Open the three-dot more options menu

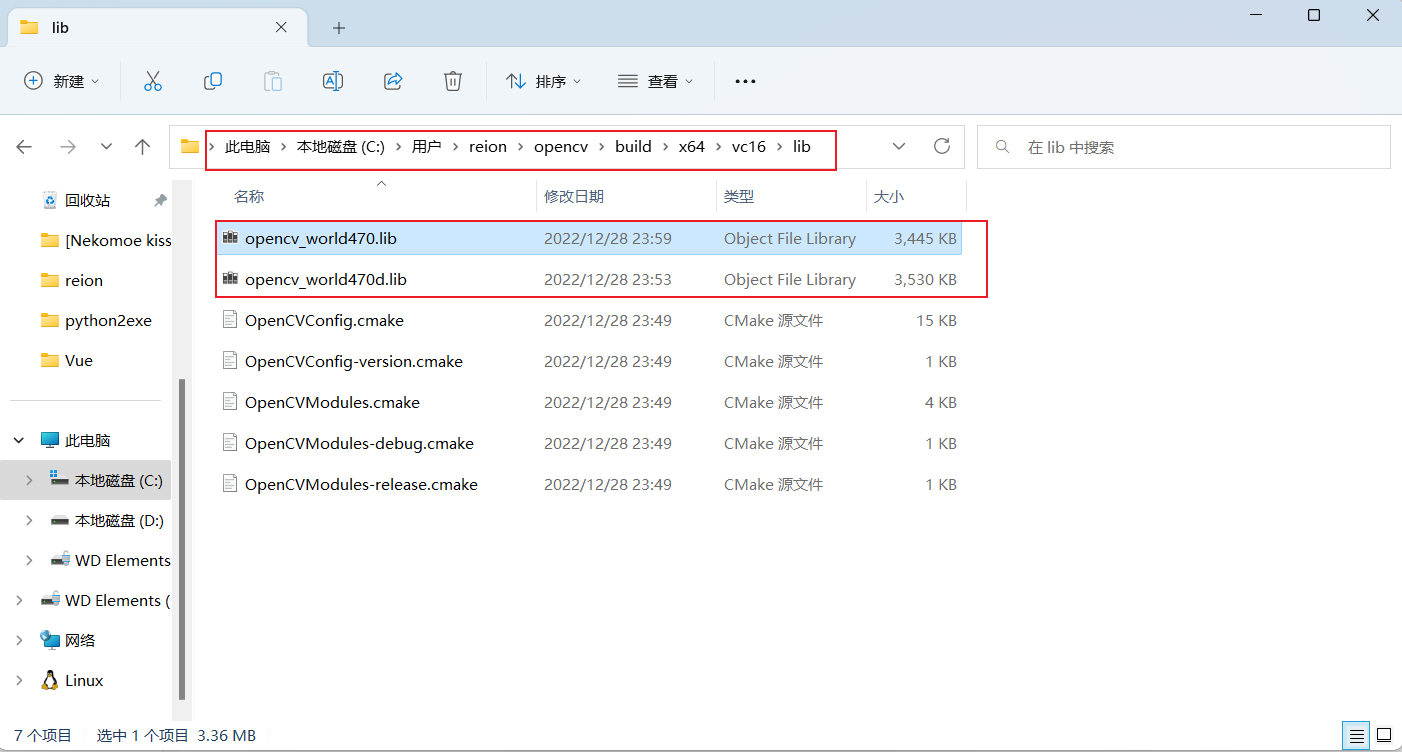745,81
